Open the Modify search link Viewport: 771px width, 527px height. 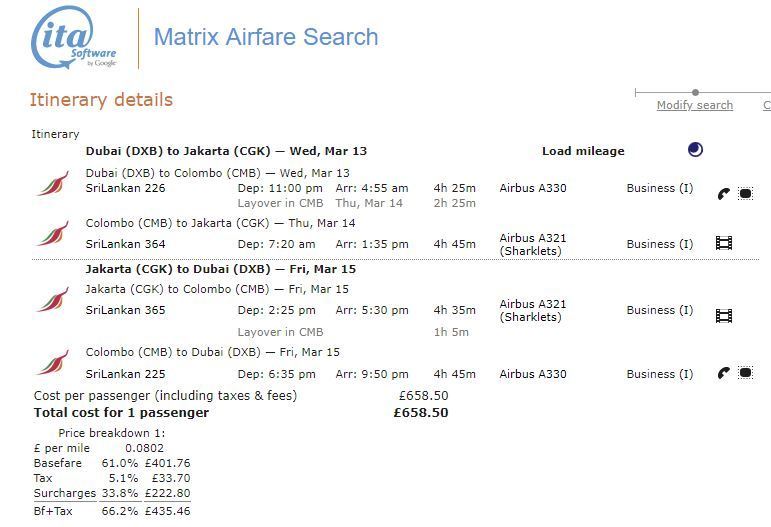click(694, 105)
